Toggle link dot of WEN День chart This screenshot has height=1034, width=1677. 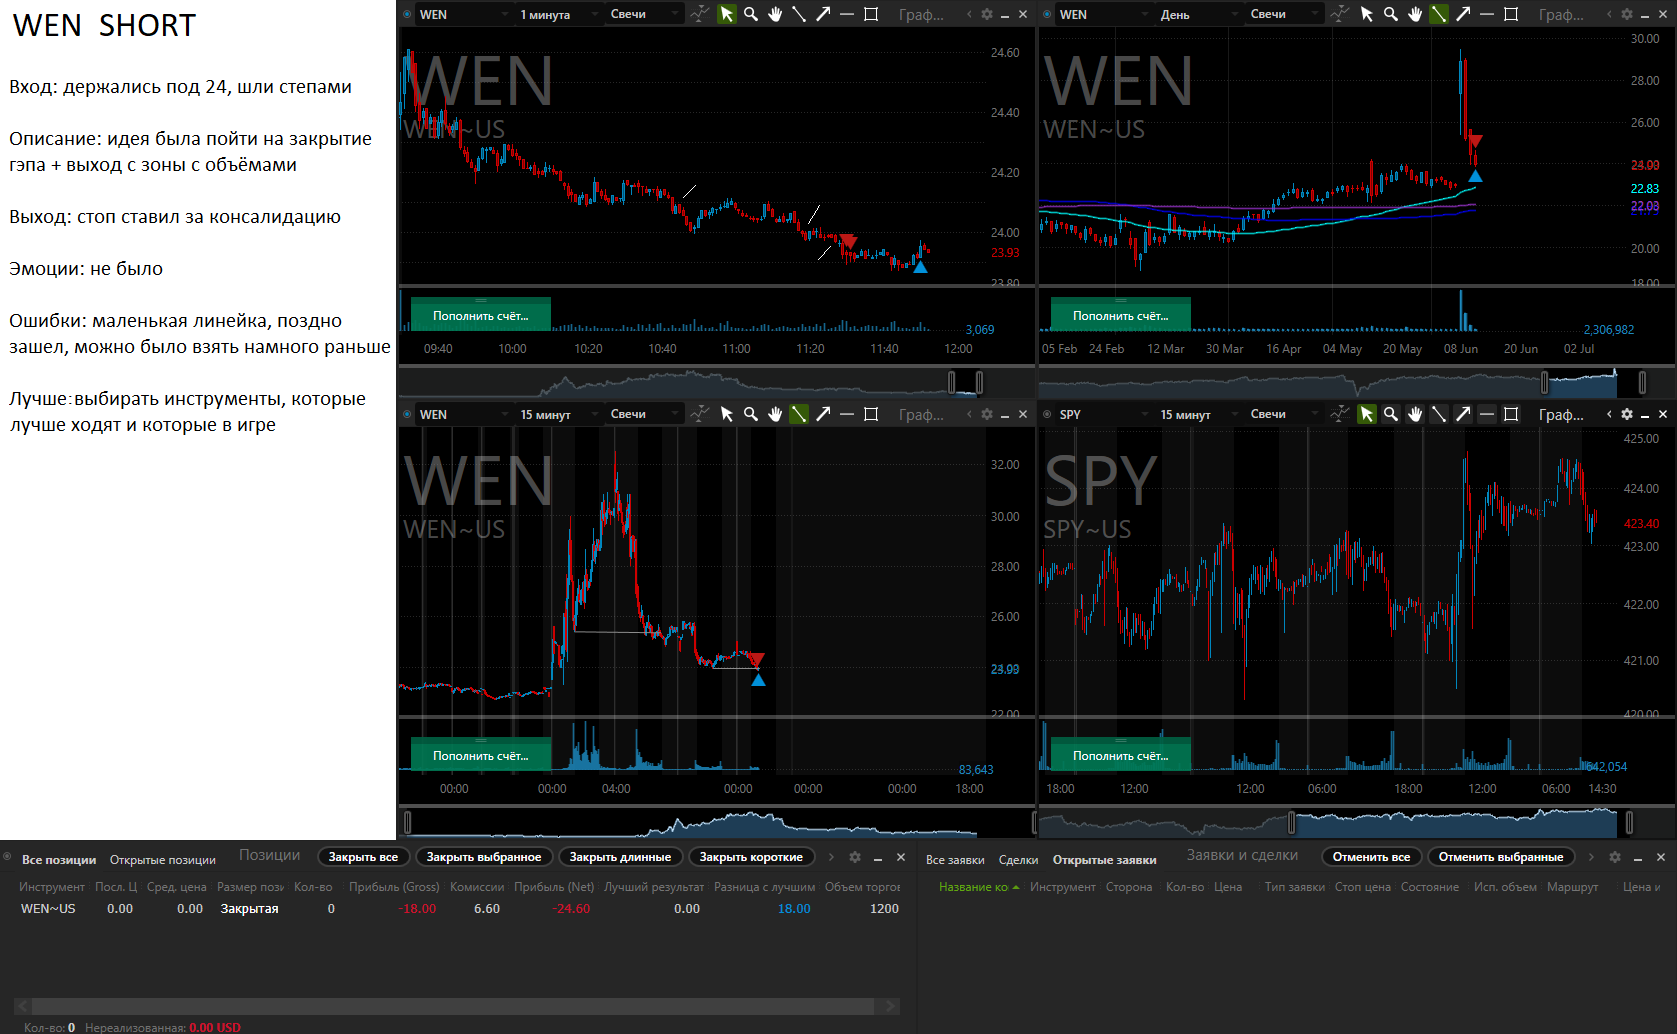(1047, 14)
